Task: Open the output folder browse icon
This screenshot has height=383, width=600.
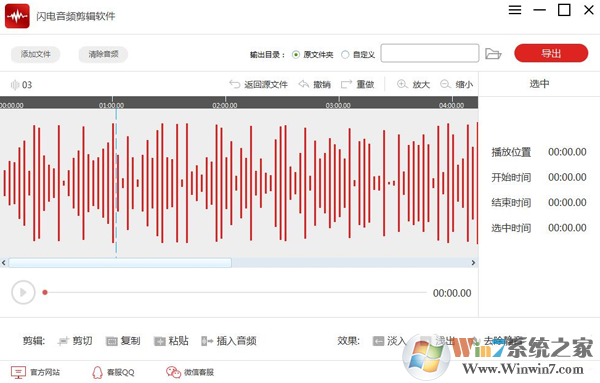Action: coord(493,54)
